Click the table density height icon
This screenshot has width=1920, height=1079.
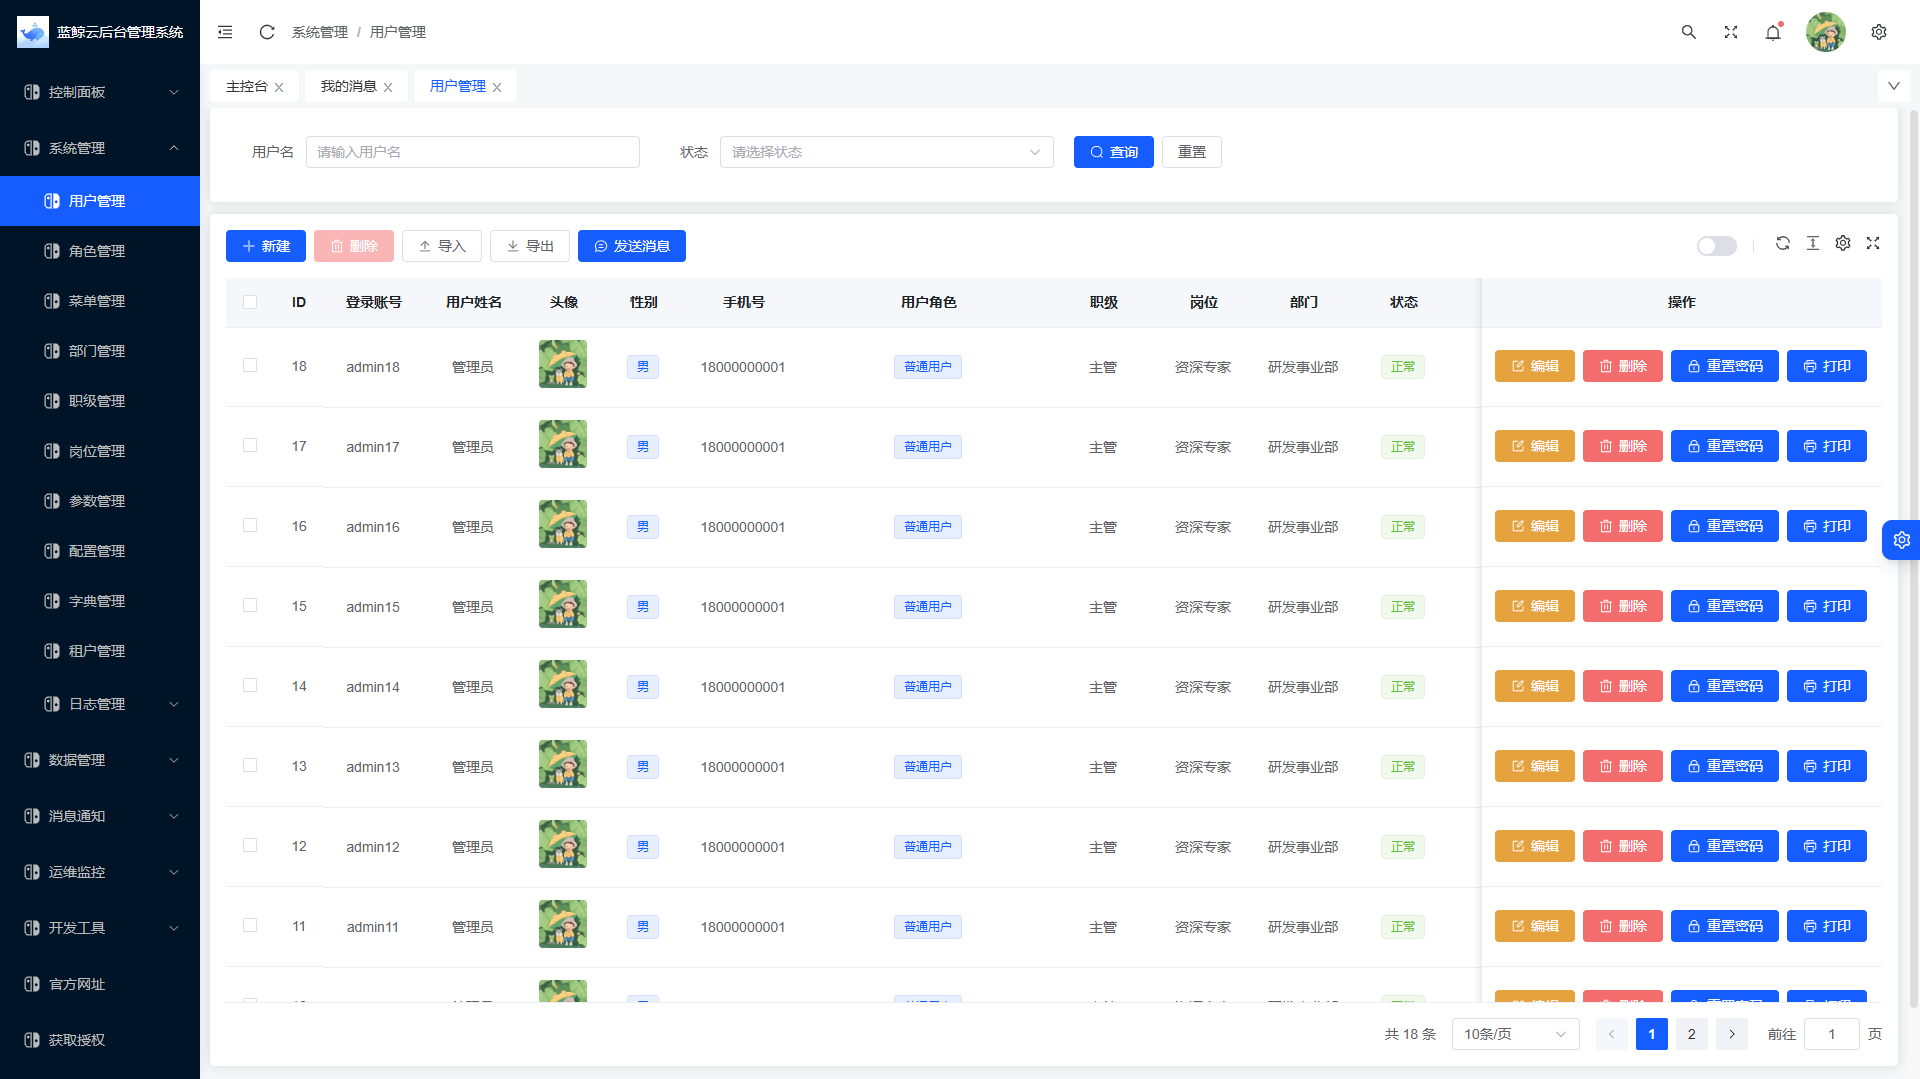[1812, 243]
